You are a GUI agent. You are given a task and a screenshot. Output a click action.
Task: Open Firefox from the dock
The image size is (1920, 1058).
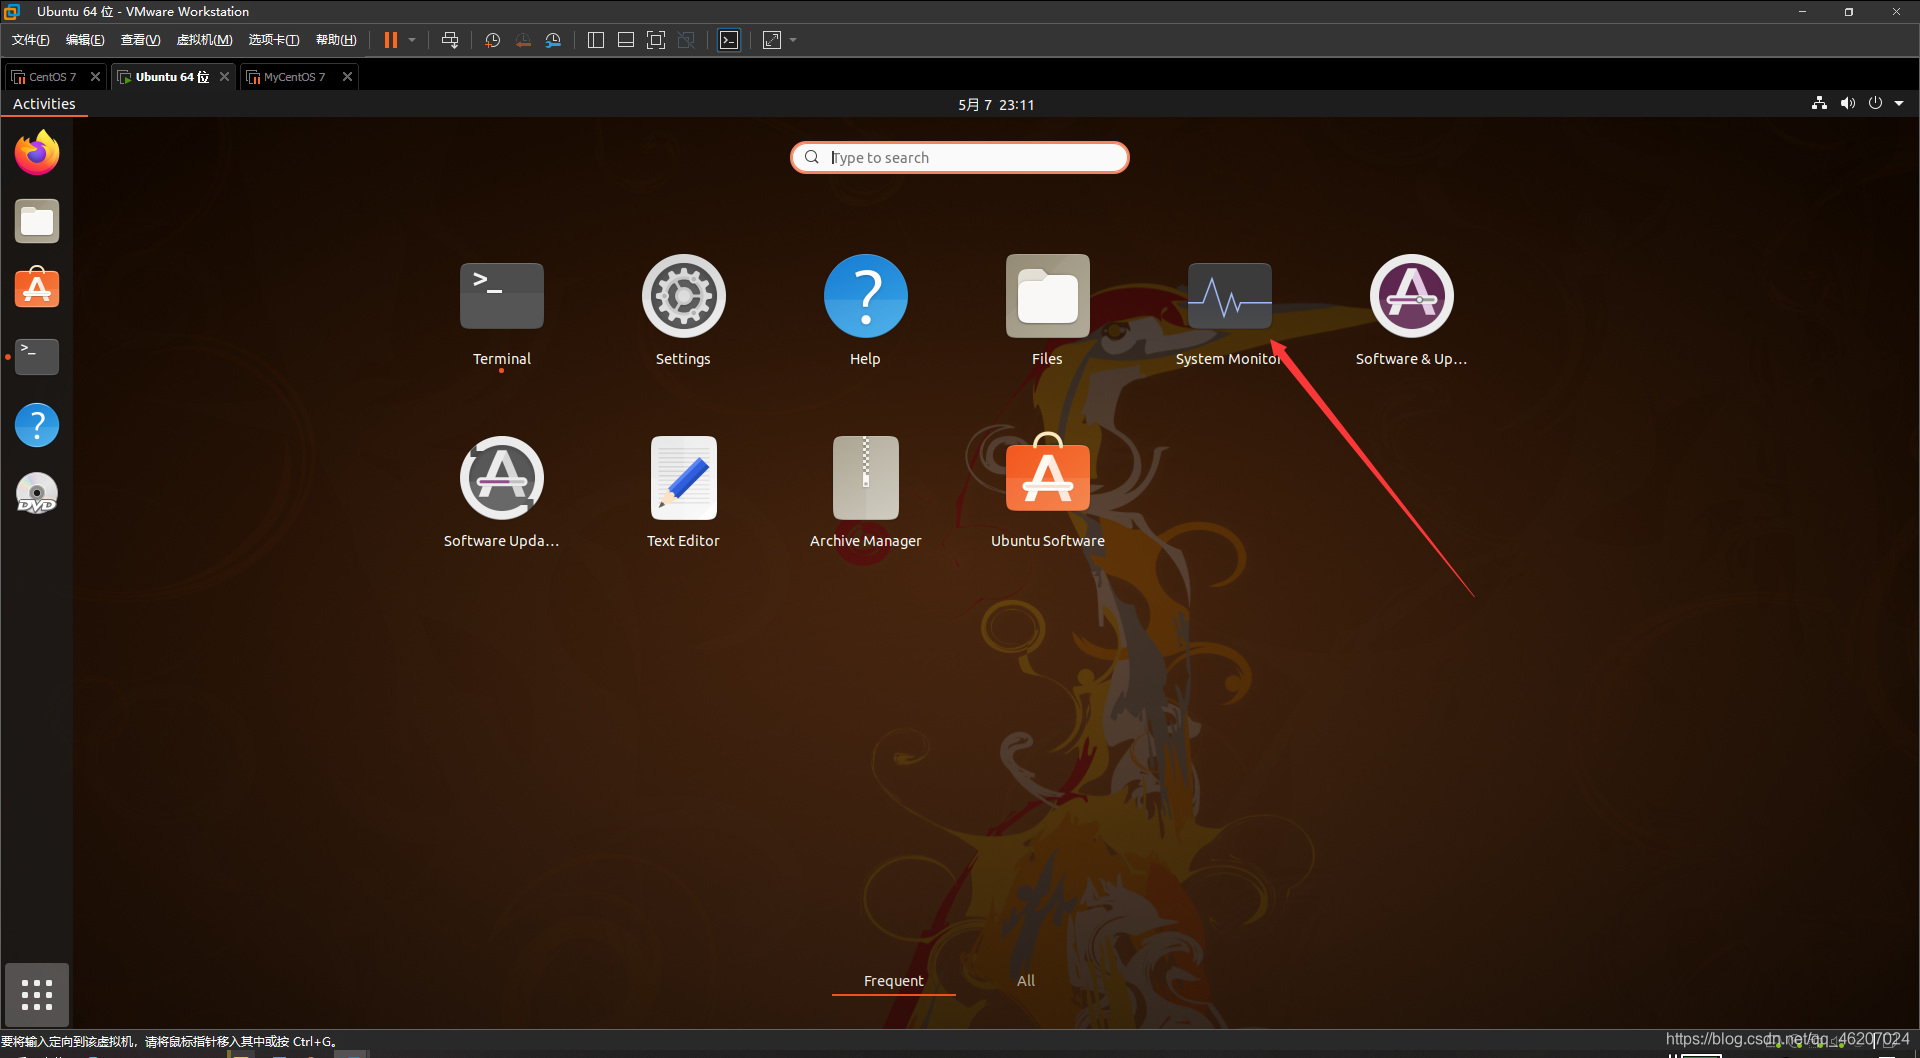point(36,152)
